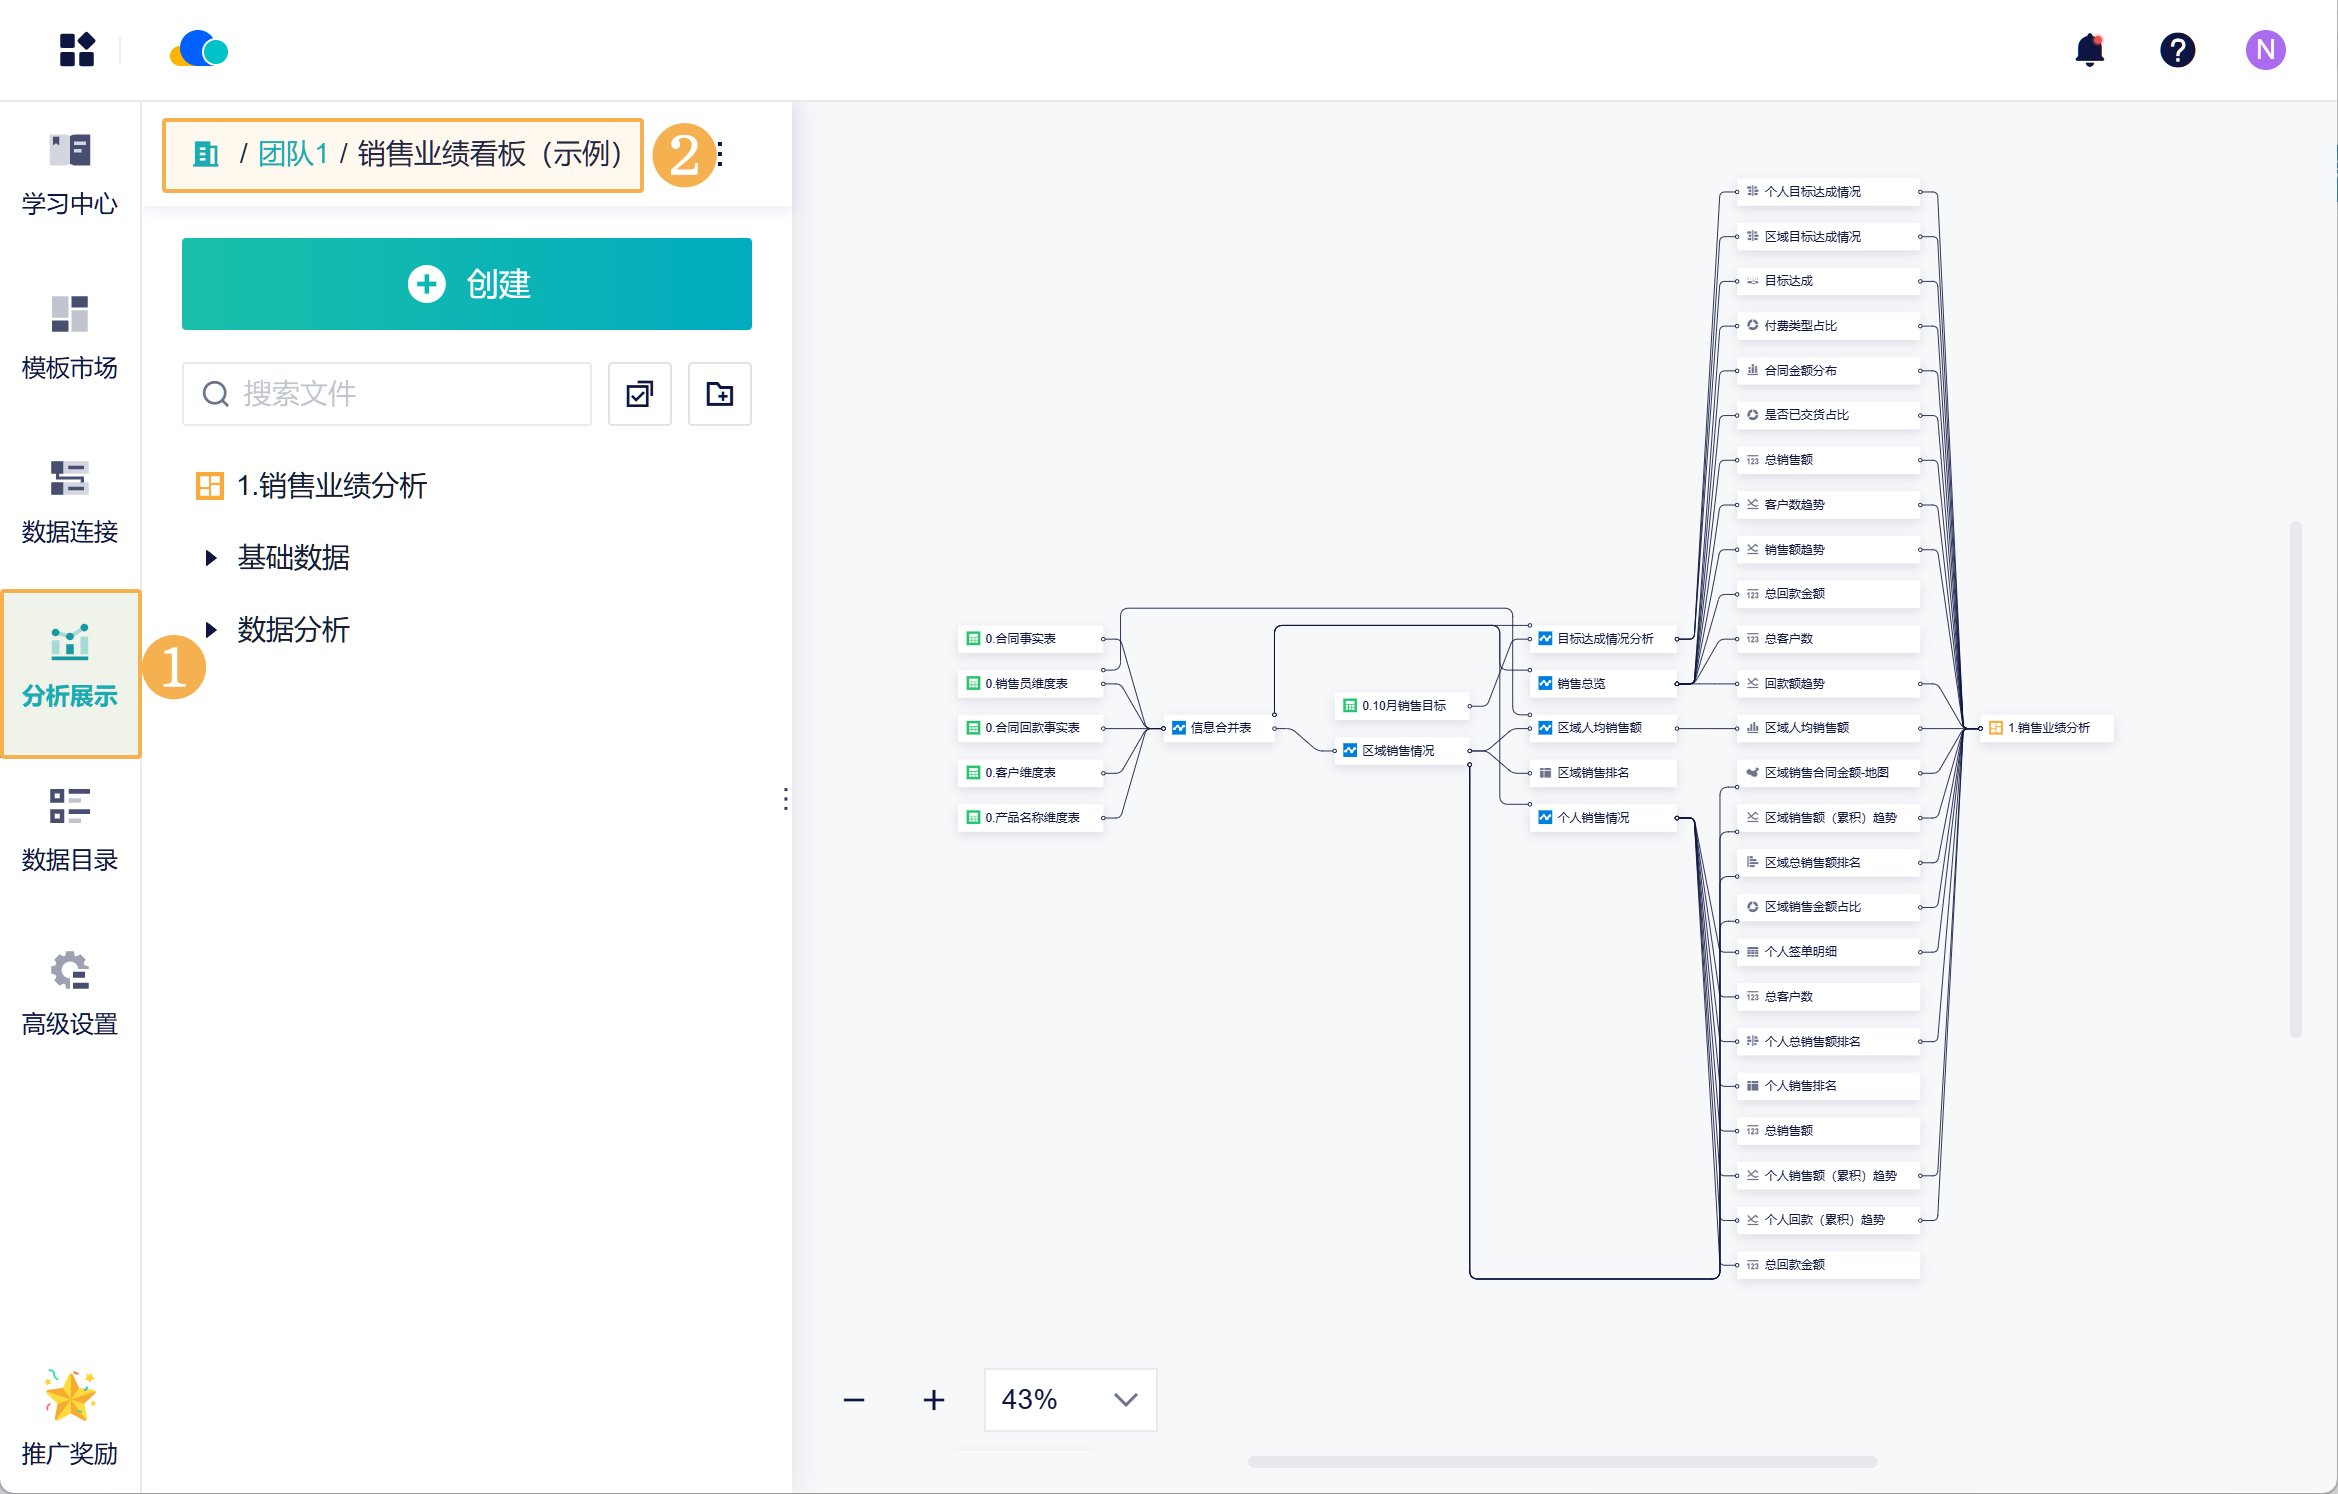
Task: Select the 区域销售金额占比 node
Action: 1829,907
